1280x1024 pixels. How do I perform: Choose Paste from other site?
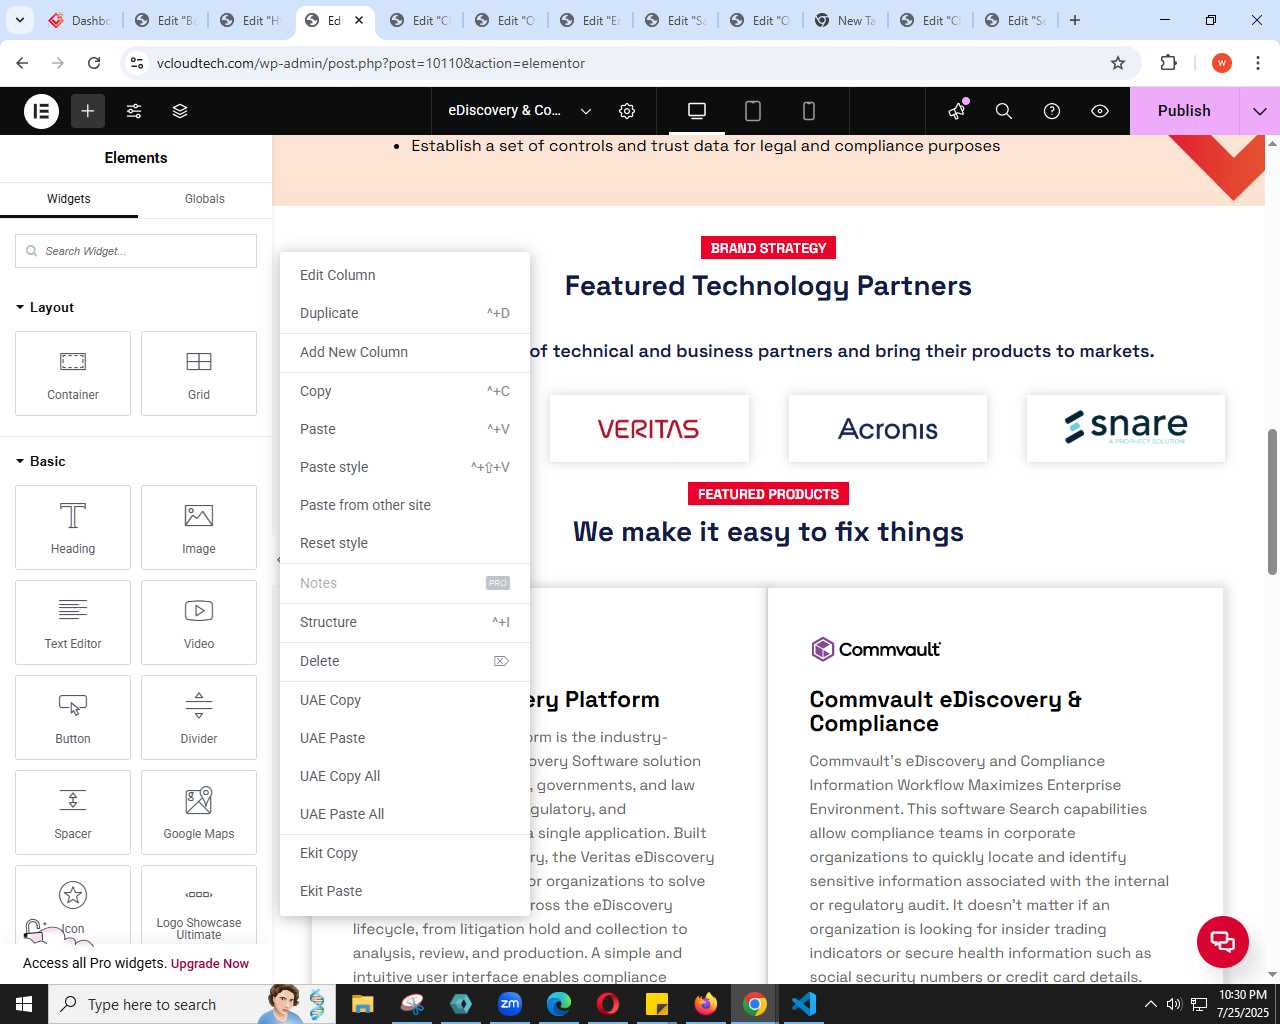[405, 505]
